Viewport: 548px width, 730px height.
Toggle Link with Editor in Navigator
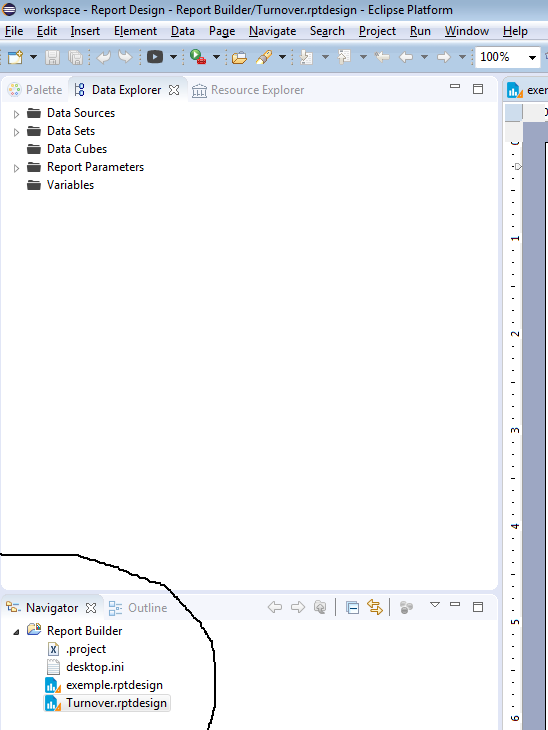coord(375,607)
